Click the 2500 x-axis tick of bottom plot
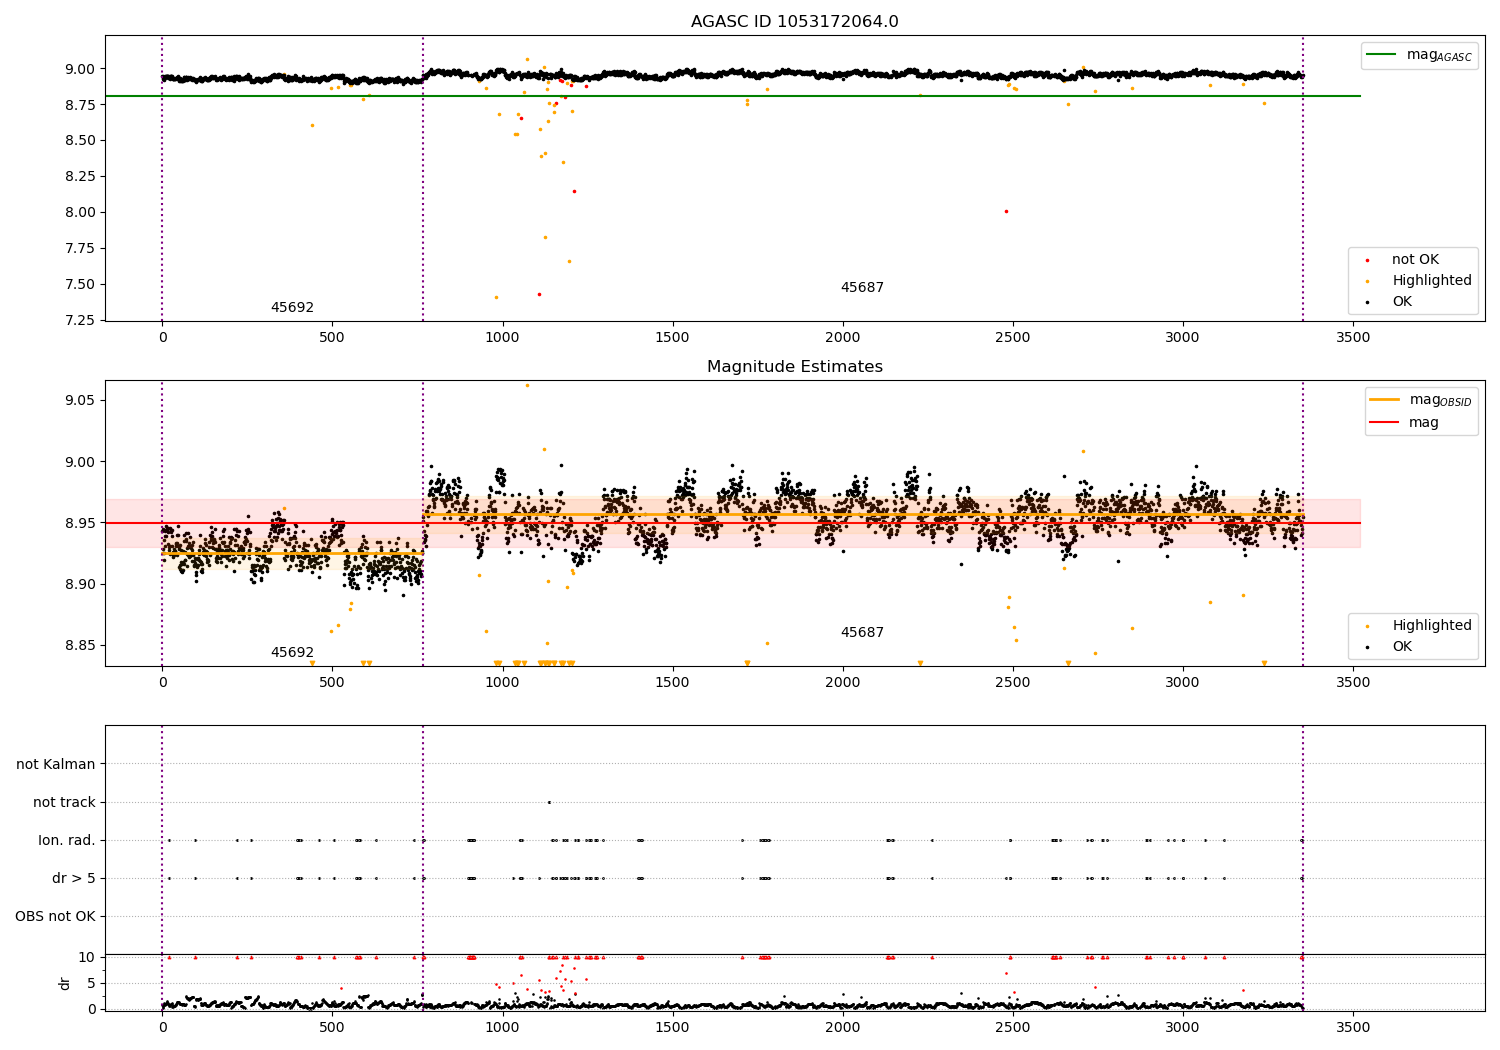The width and height of the screenshot is (1500, 1050). click(1013, 1027)
